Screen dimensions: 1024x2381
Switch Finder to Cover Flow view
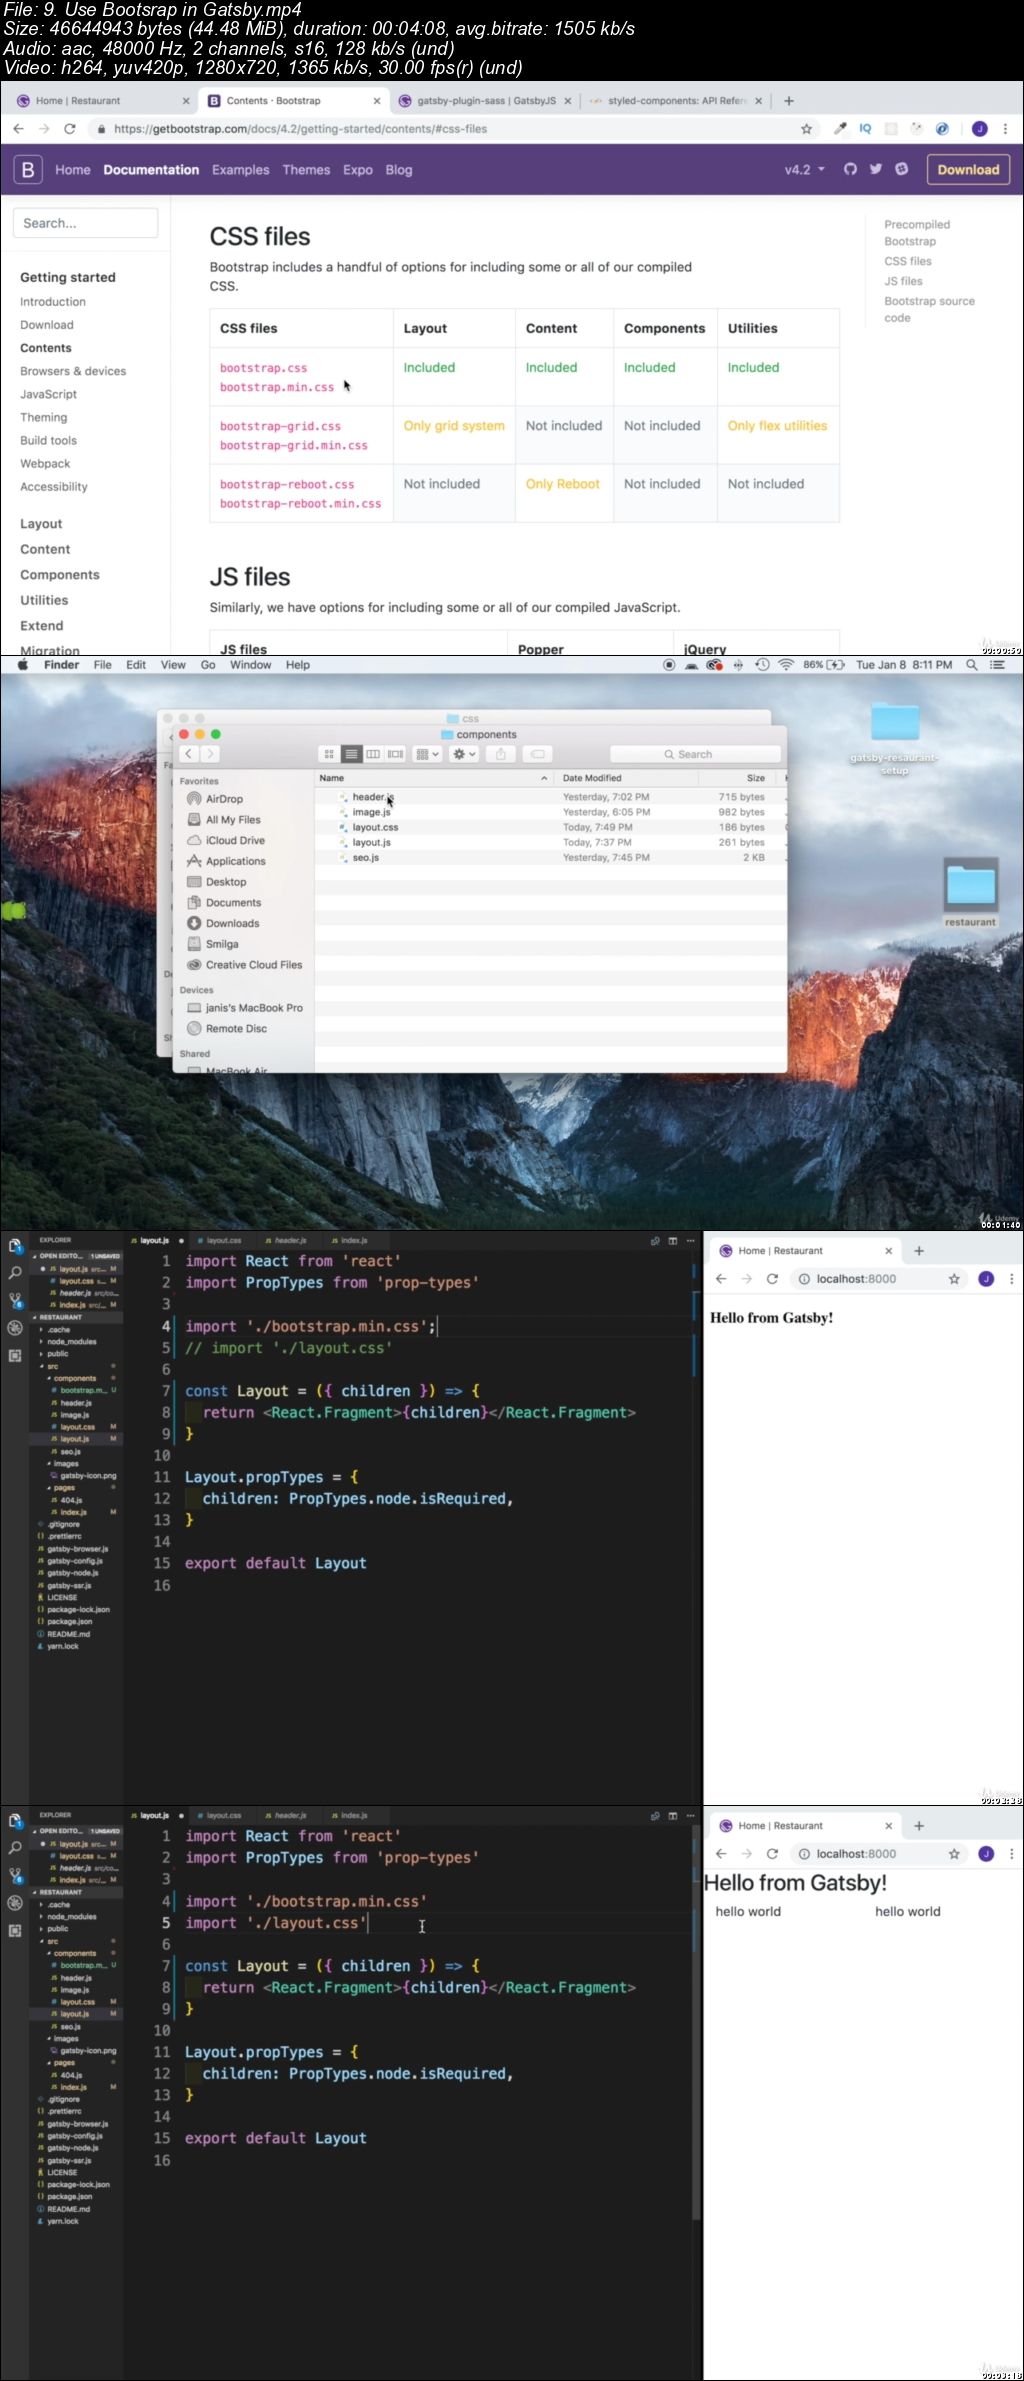click(395, 754)
